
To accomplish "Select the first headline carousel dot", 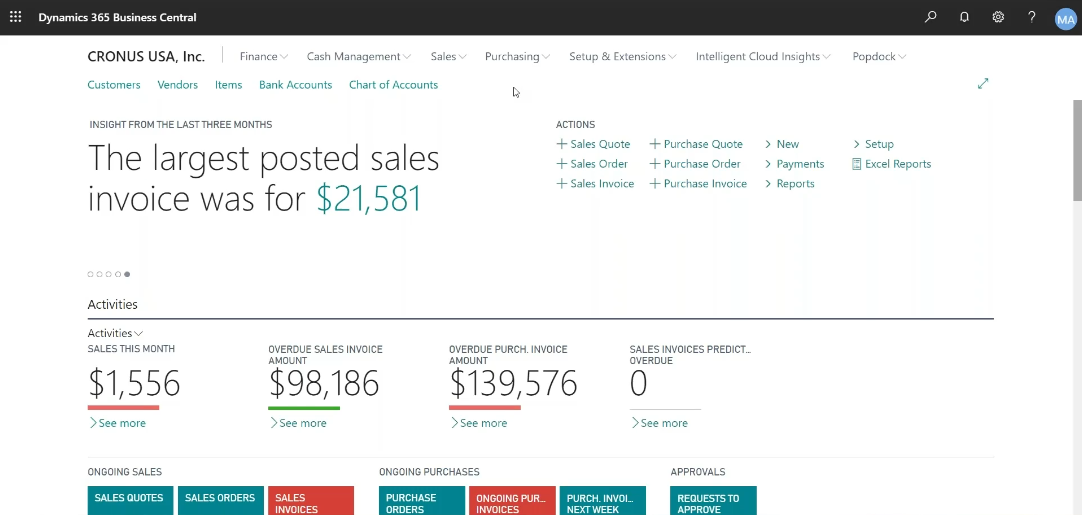I will point(90,274).
